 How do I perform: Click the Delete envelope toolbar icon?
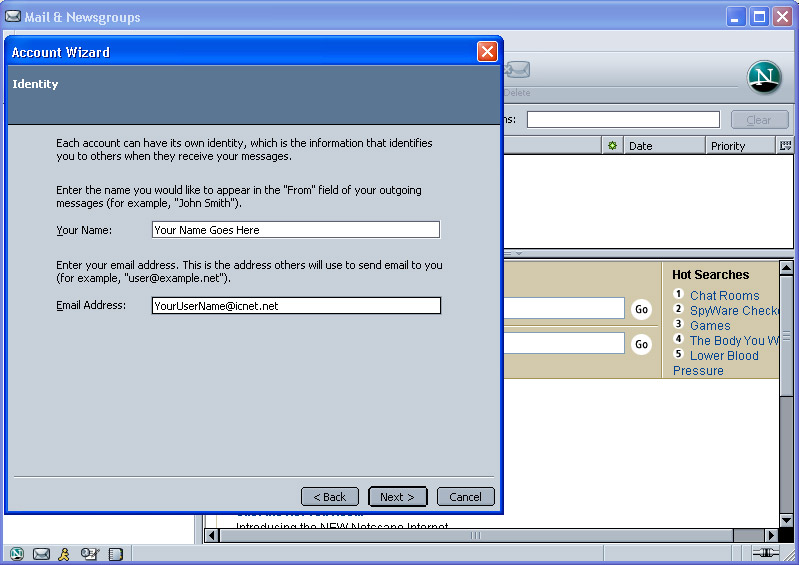pos(517,69)
